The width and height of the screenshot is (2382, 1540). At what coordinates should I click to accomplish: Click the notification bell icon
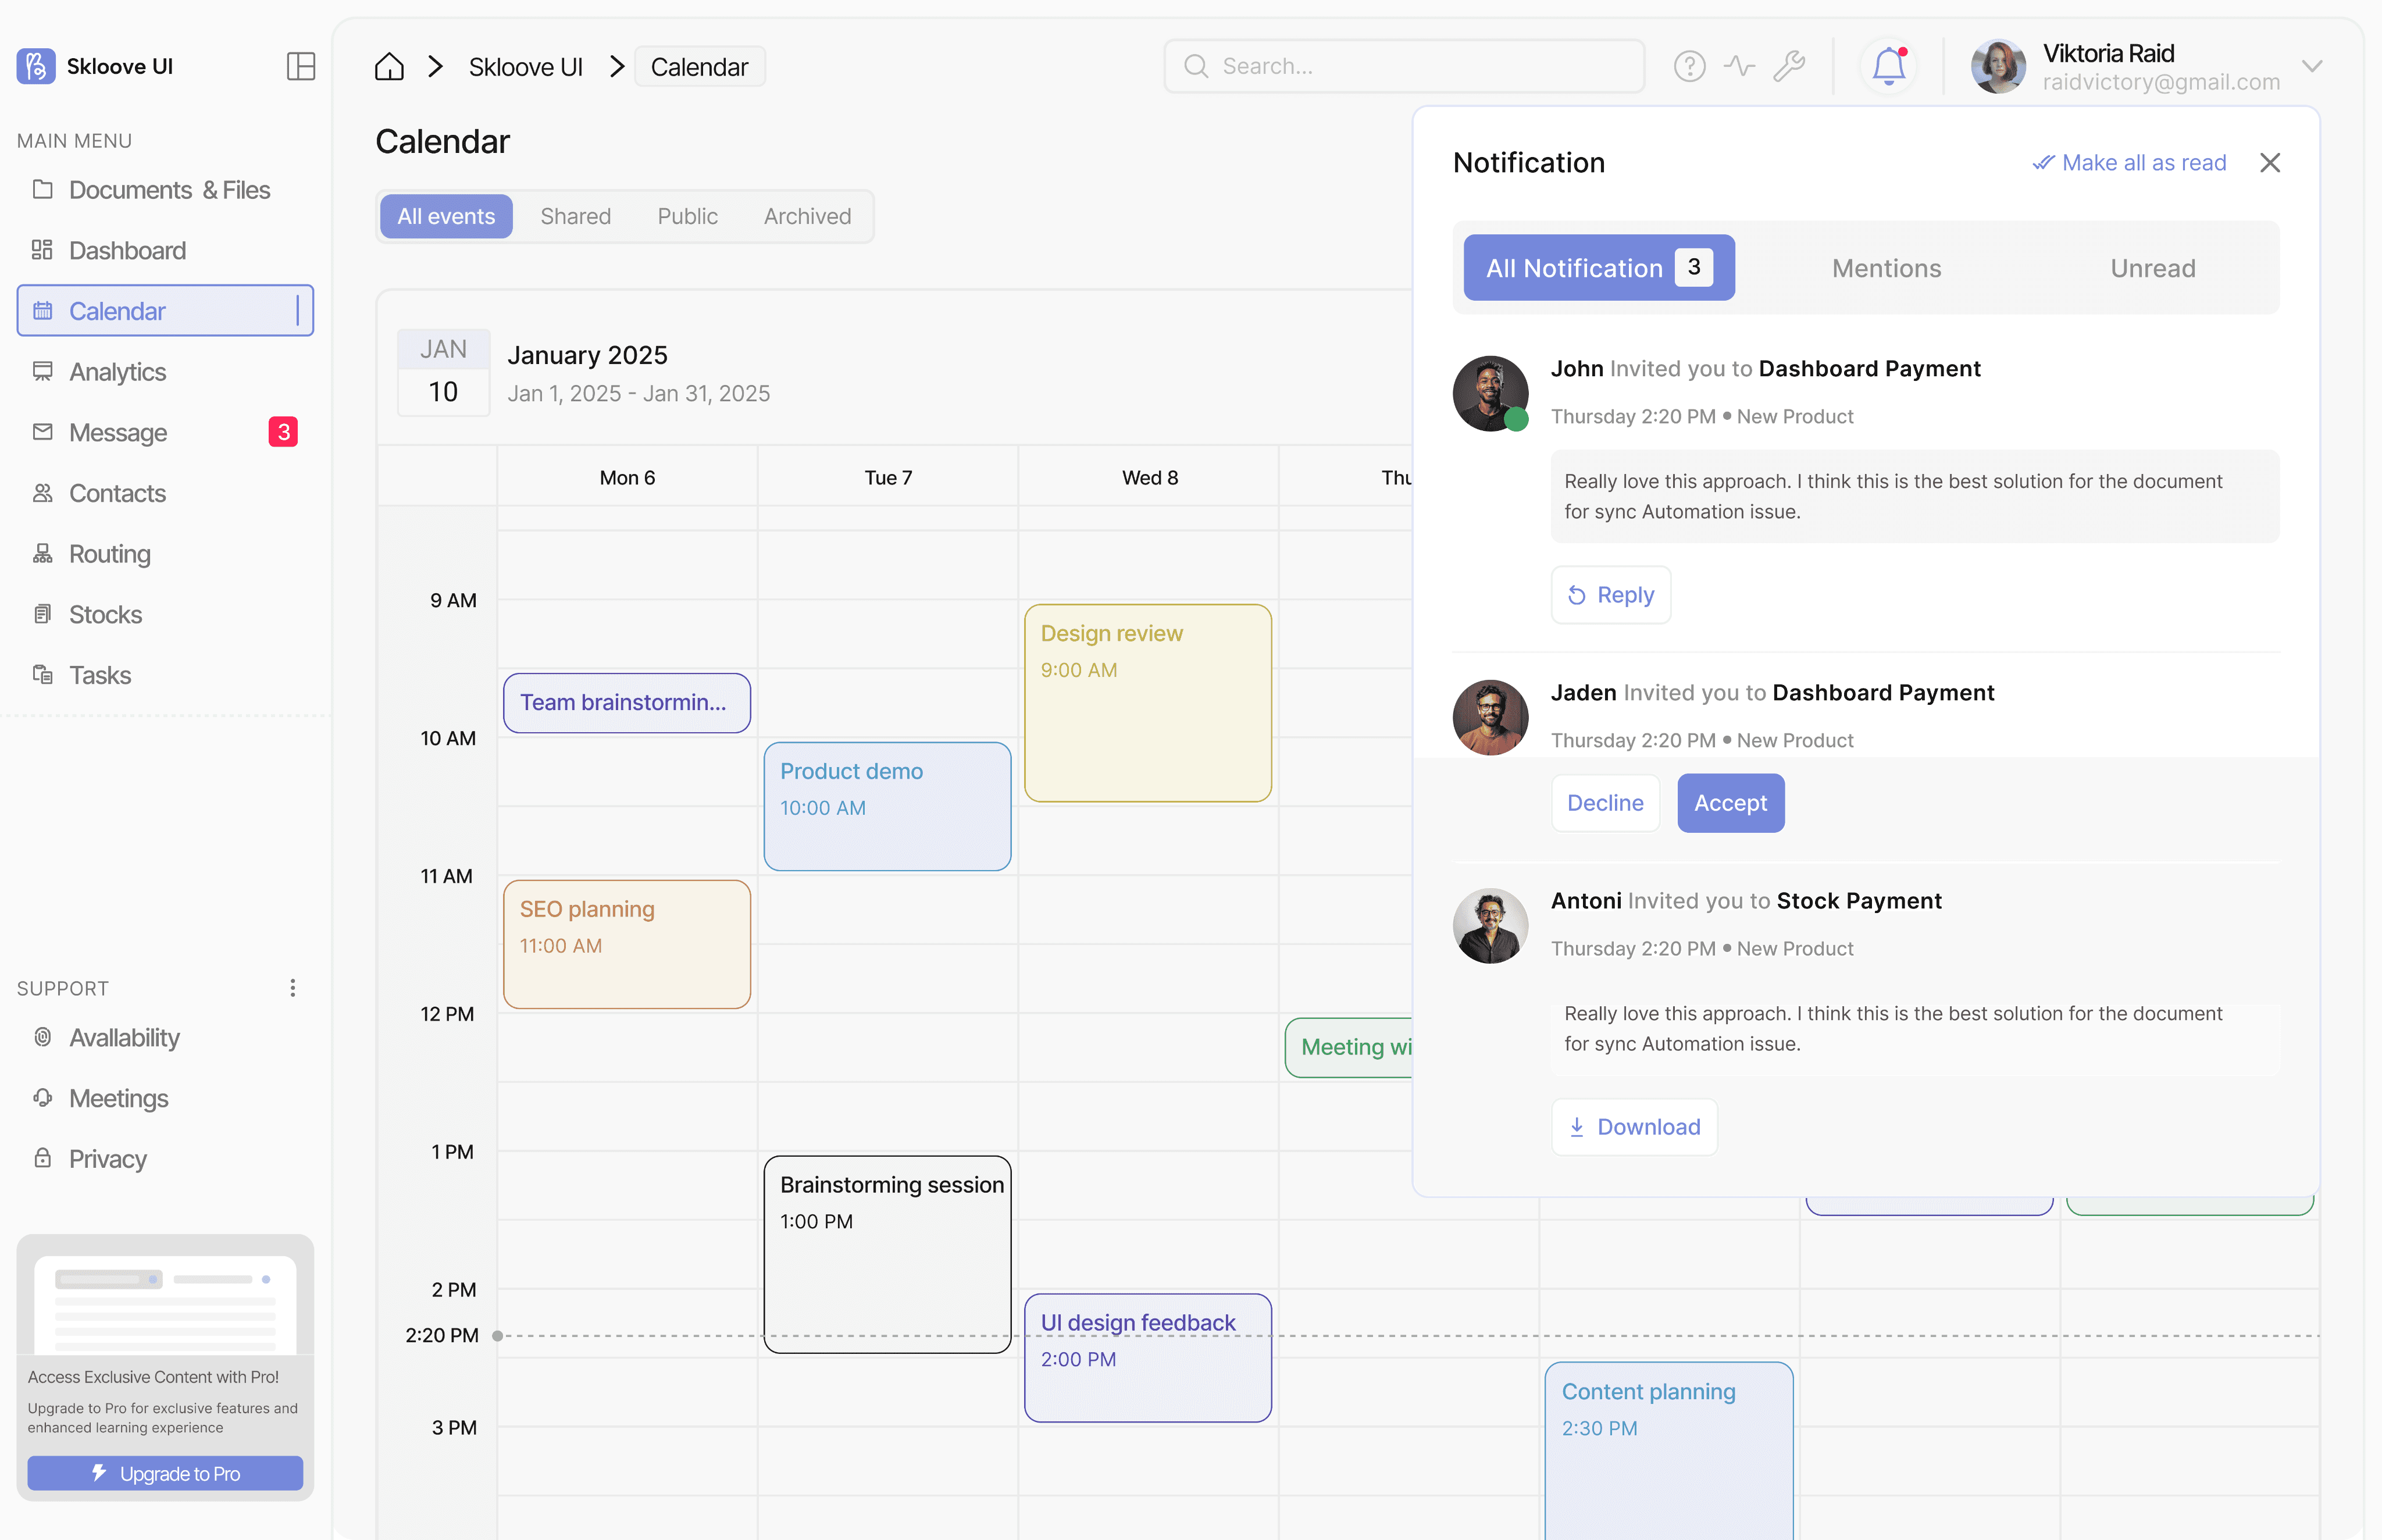tap(1887, 66)
